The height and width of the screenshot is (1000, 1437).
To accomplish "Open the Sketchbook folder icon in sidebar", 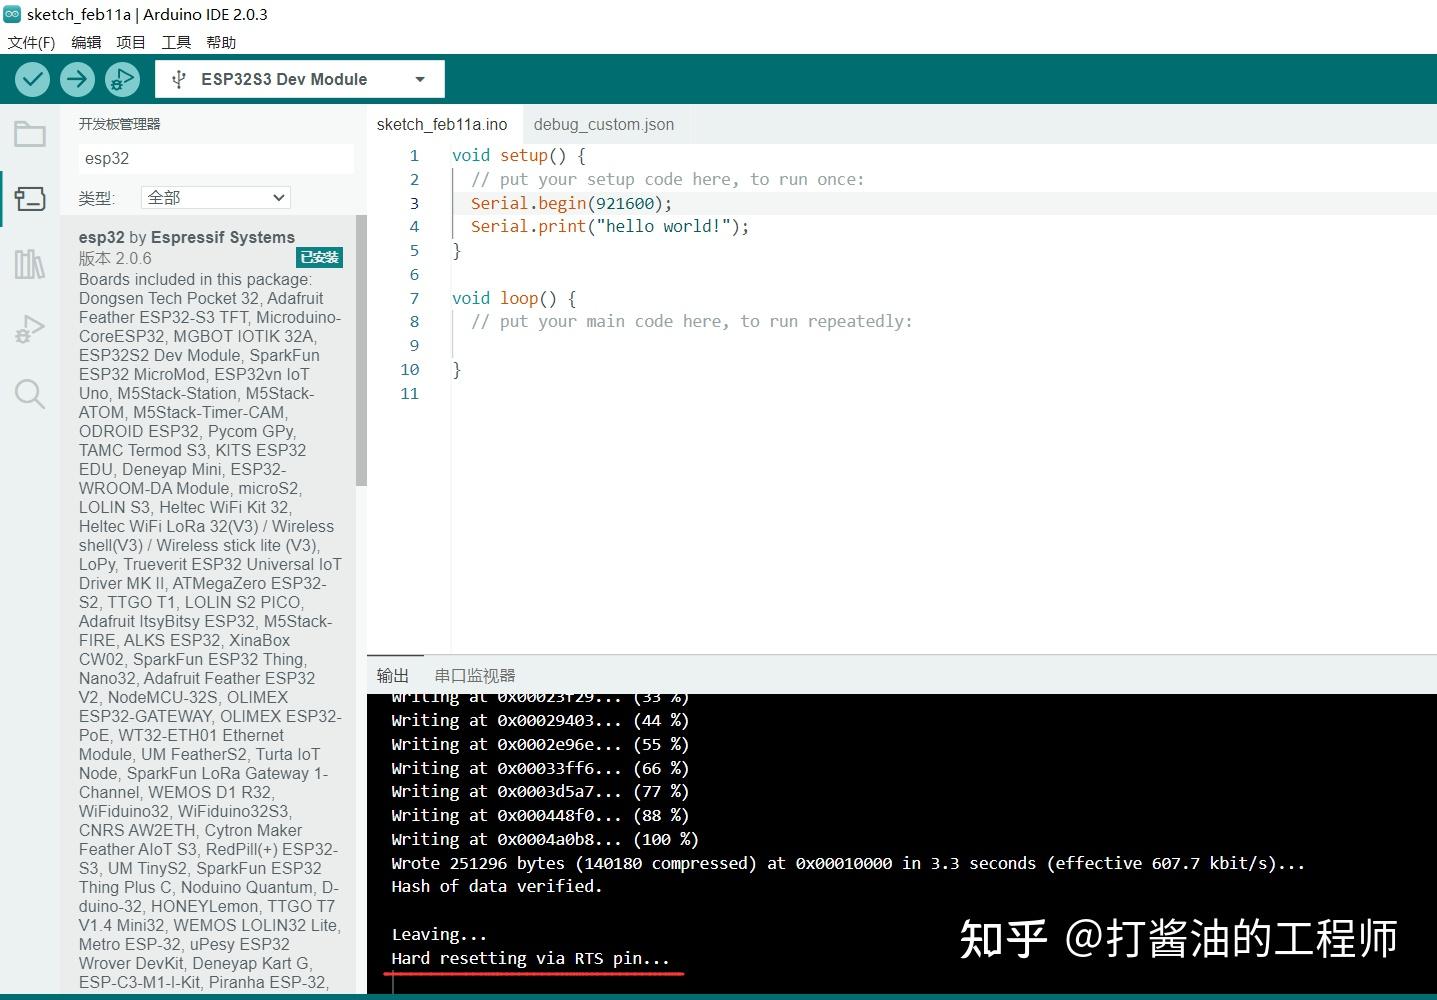I will pos(29,133).
